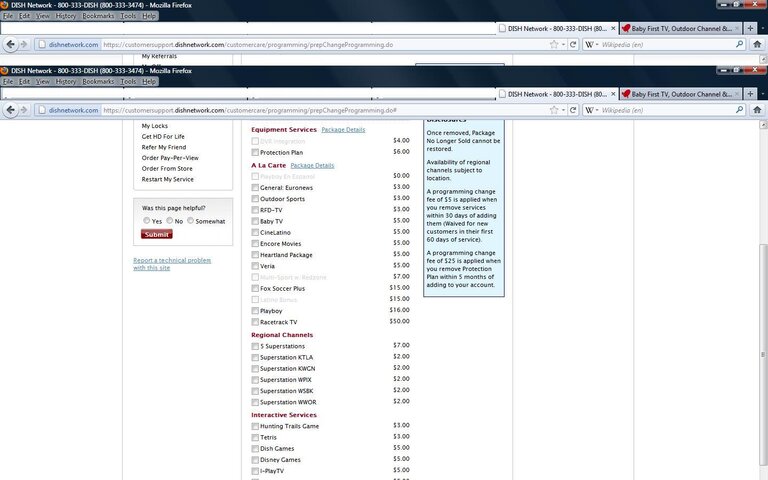Click the Wikipedia search field in the front window

coord(667,110)
